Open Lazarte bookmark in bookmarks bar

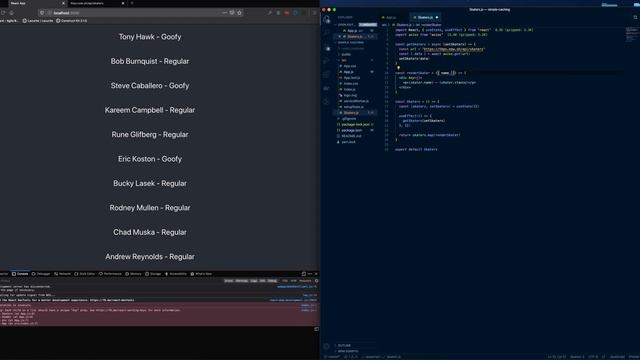point(38,20)
